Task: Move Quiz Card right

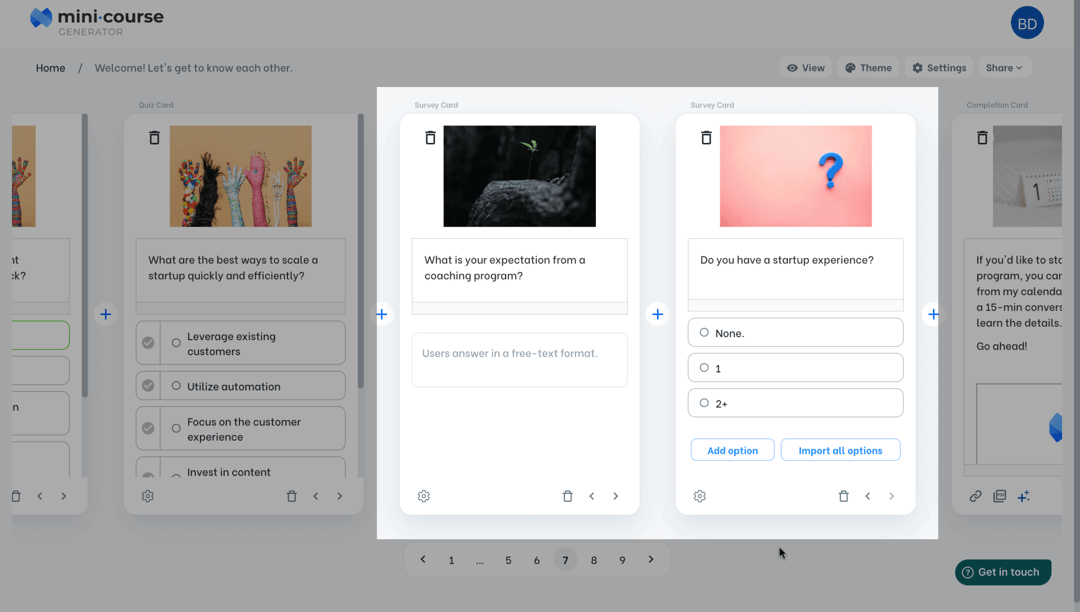Action: click(340, 496)
